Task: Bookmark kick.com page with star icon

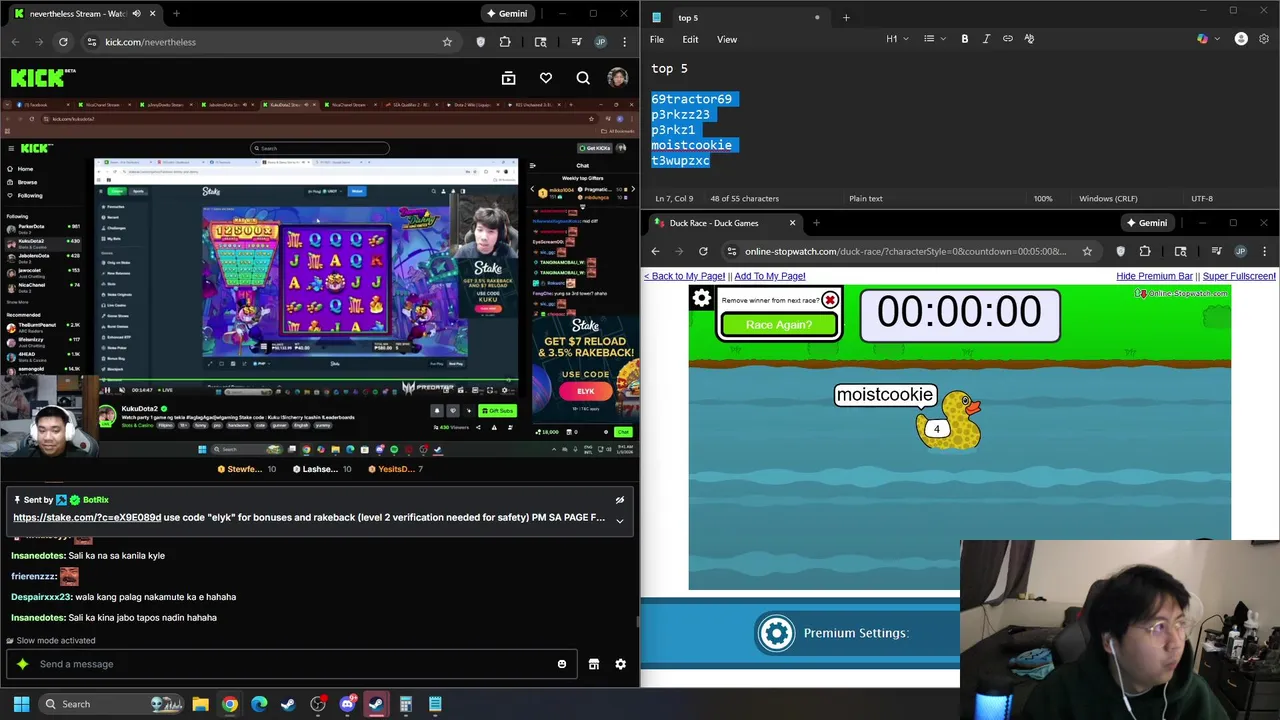Action: pyautogui.click(x=447, y=42)
